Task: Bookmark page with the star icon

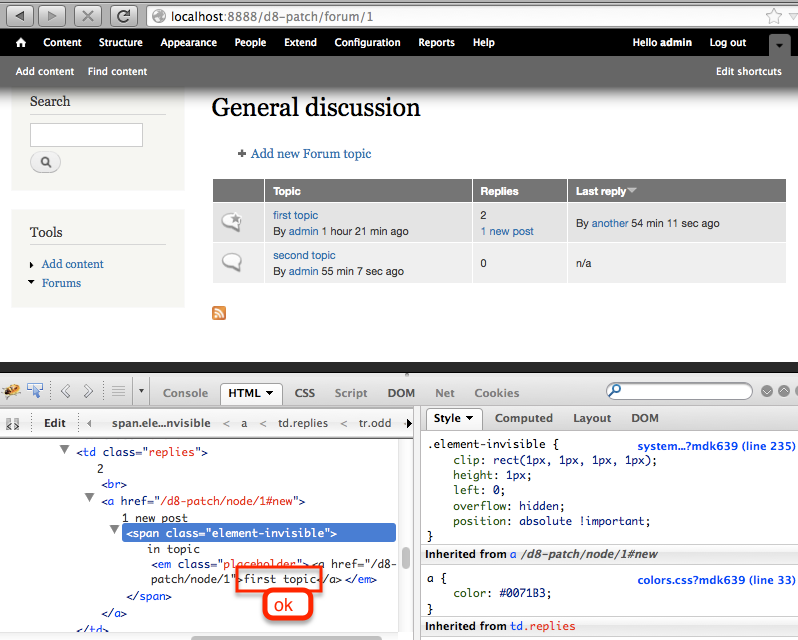Action: point(774,16)
